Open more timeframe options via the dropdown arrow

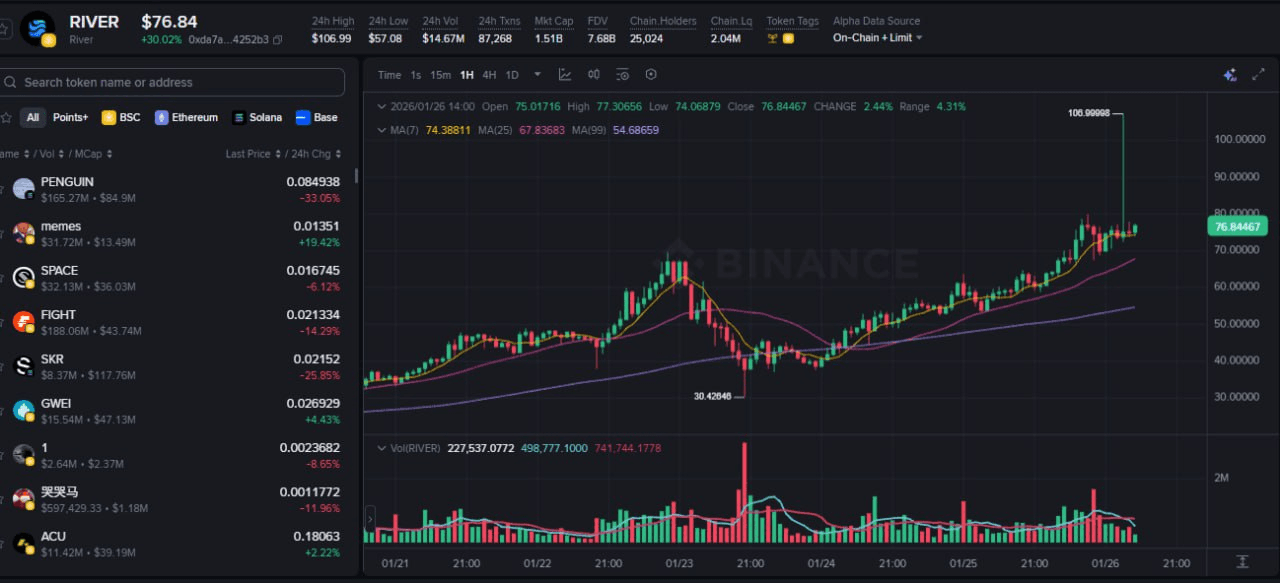[x=537, y=74]
